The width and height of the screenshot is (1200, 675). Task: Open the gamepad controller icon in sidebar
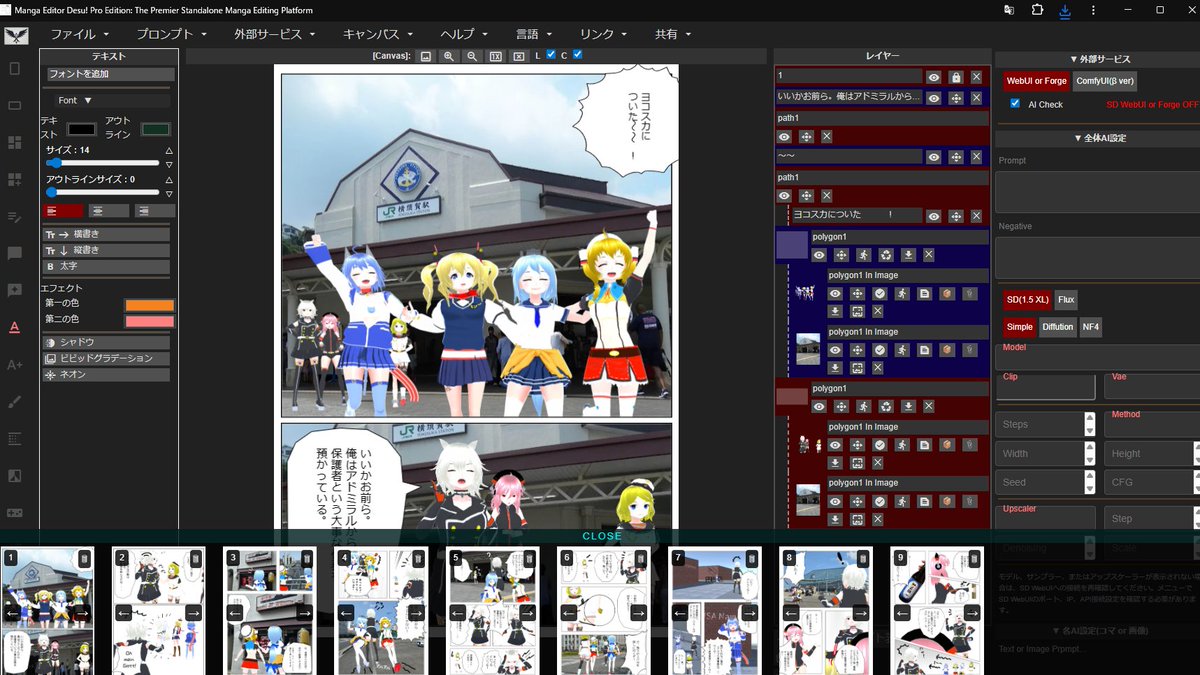[x=14, y=512]
